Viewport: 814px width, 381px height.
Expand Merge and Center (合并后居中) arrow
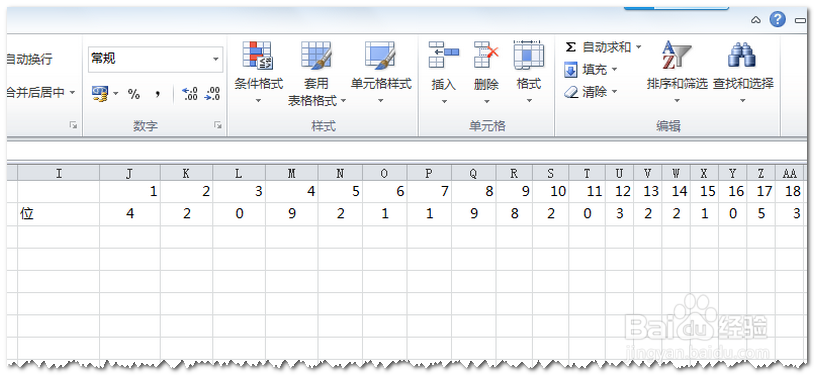(72, 93)
